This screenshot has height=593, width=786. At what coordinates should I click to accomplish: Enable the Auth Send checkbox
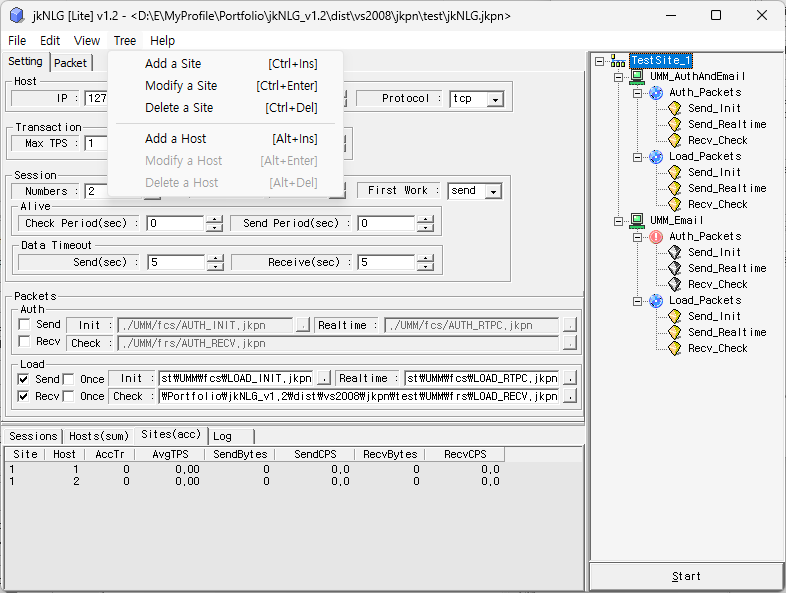click(x=24, y=325)
